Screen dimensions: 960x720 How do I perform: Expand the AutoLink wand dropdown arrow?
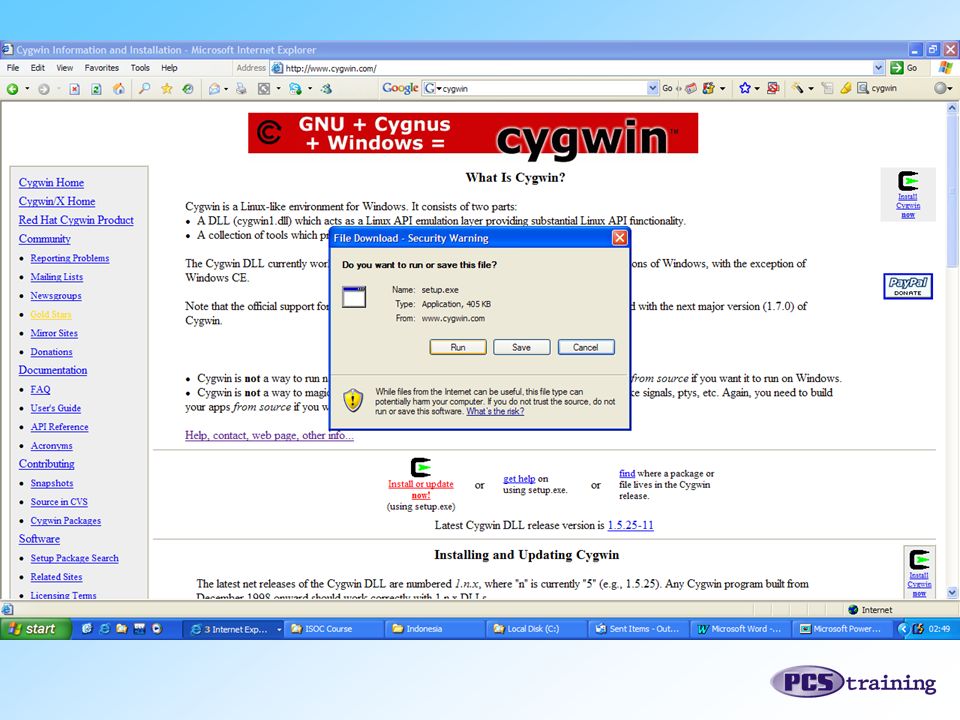[811, 88]
